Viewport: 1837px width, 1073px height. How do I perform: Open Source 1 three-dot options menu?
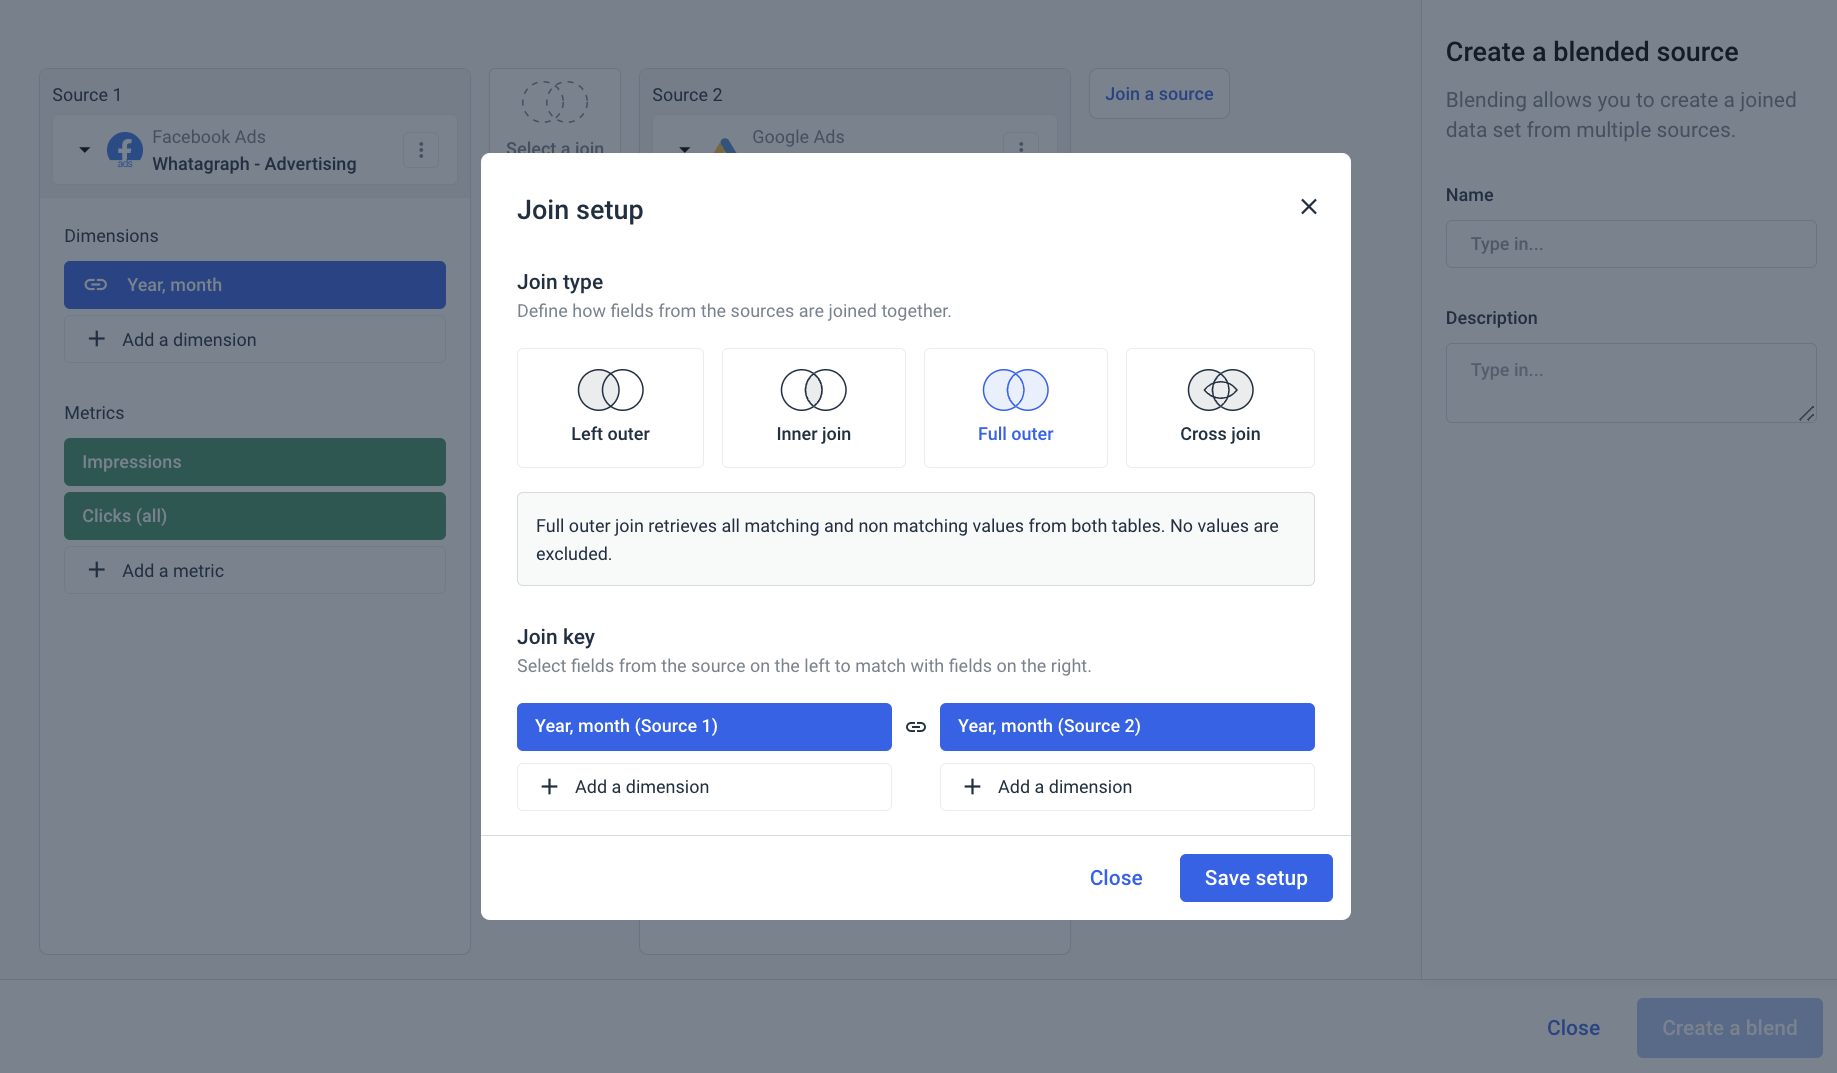pos(421,150)
